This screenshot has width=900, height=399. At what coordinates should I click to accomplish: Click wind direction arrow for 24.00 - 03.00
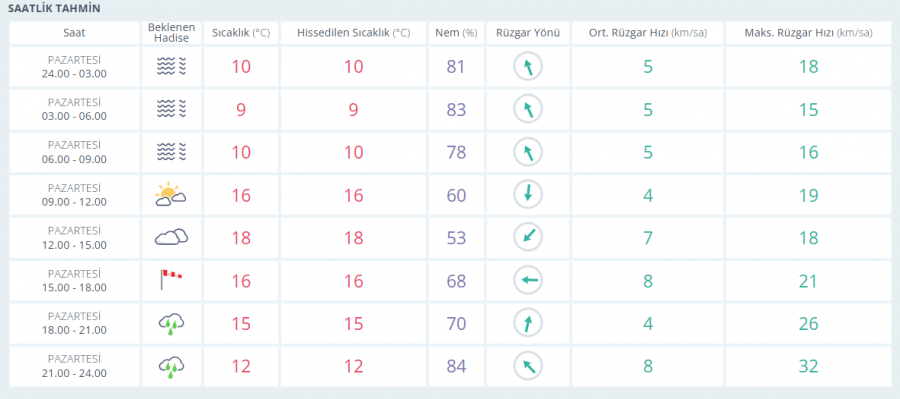pyautogui.click(x=527, y=67)
